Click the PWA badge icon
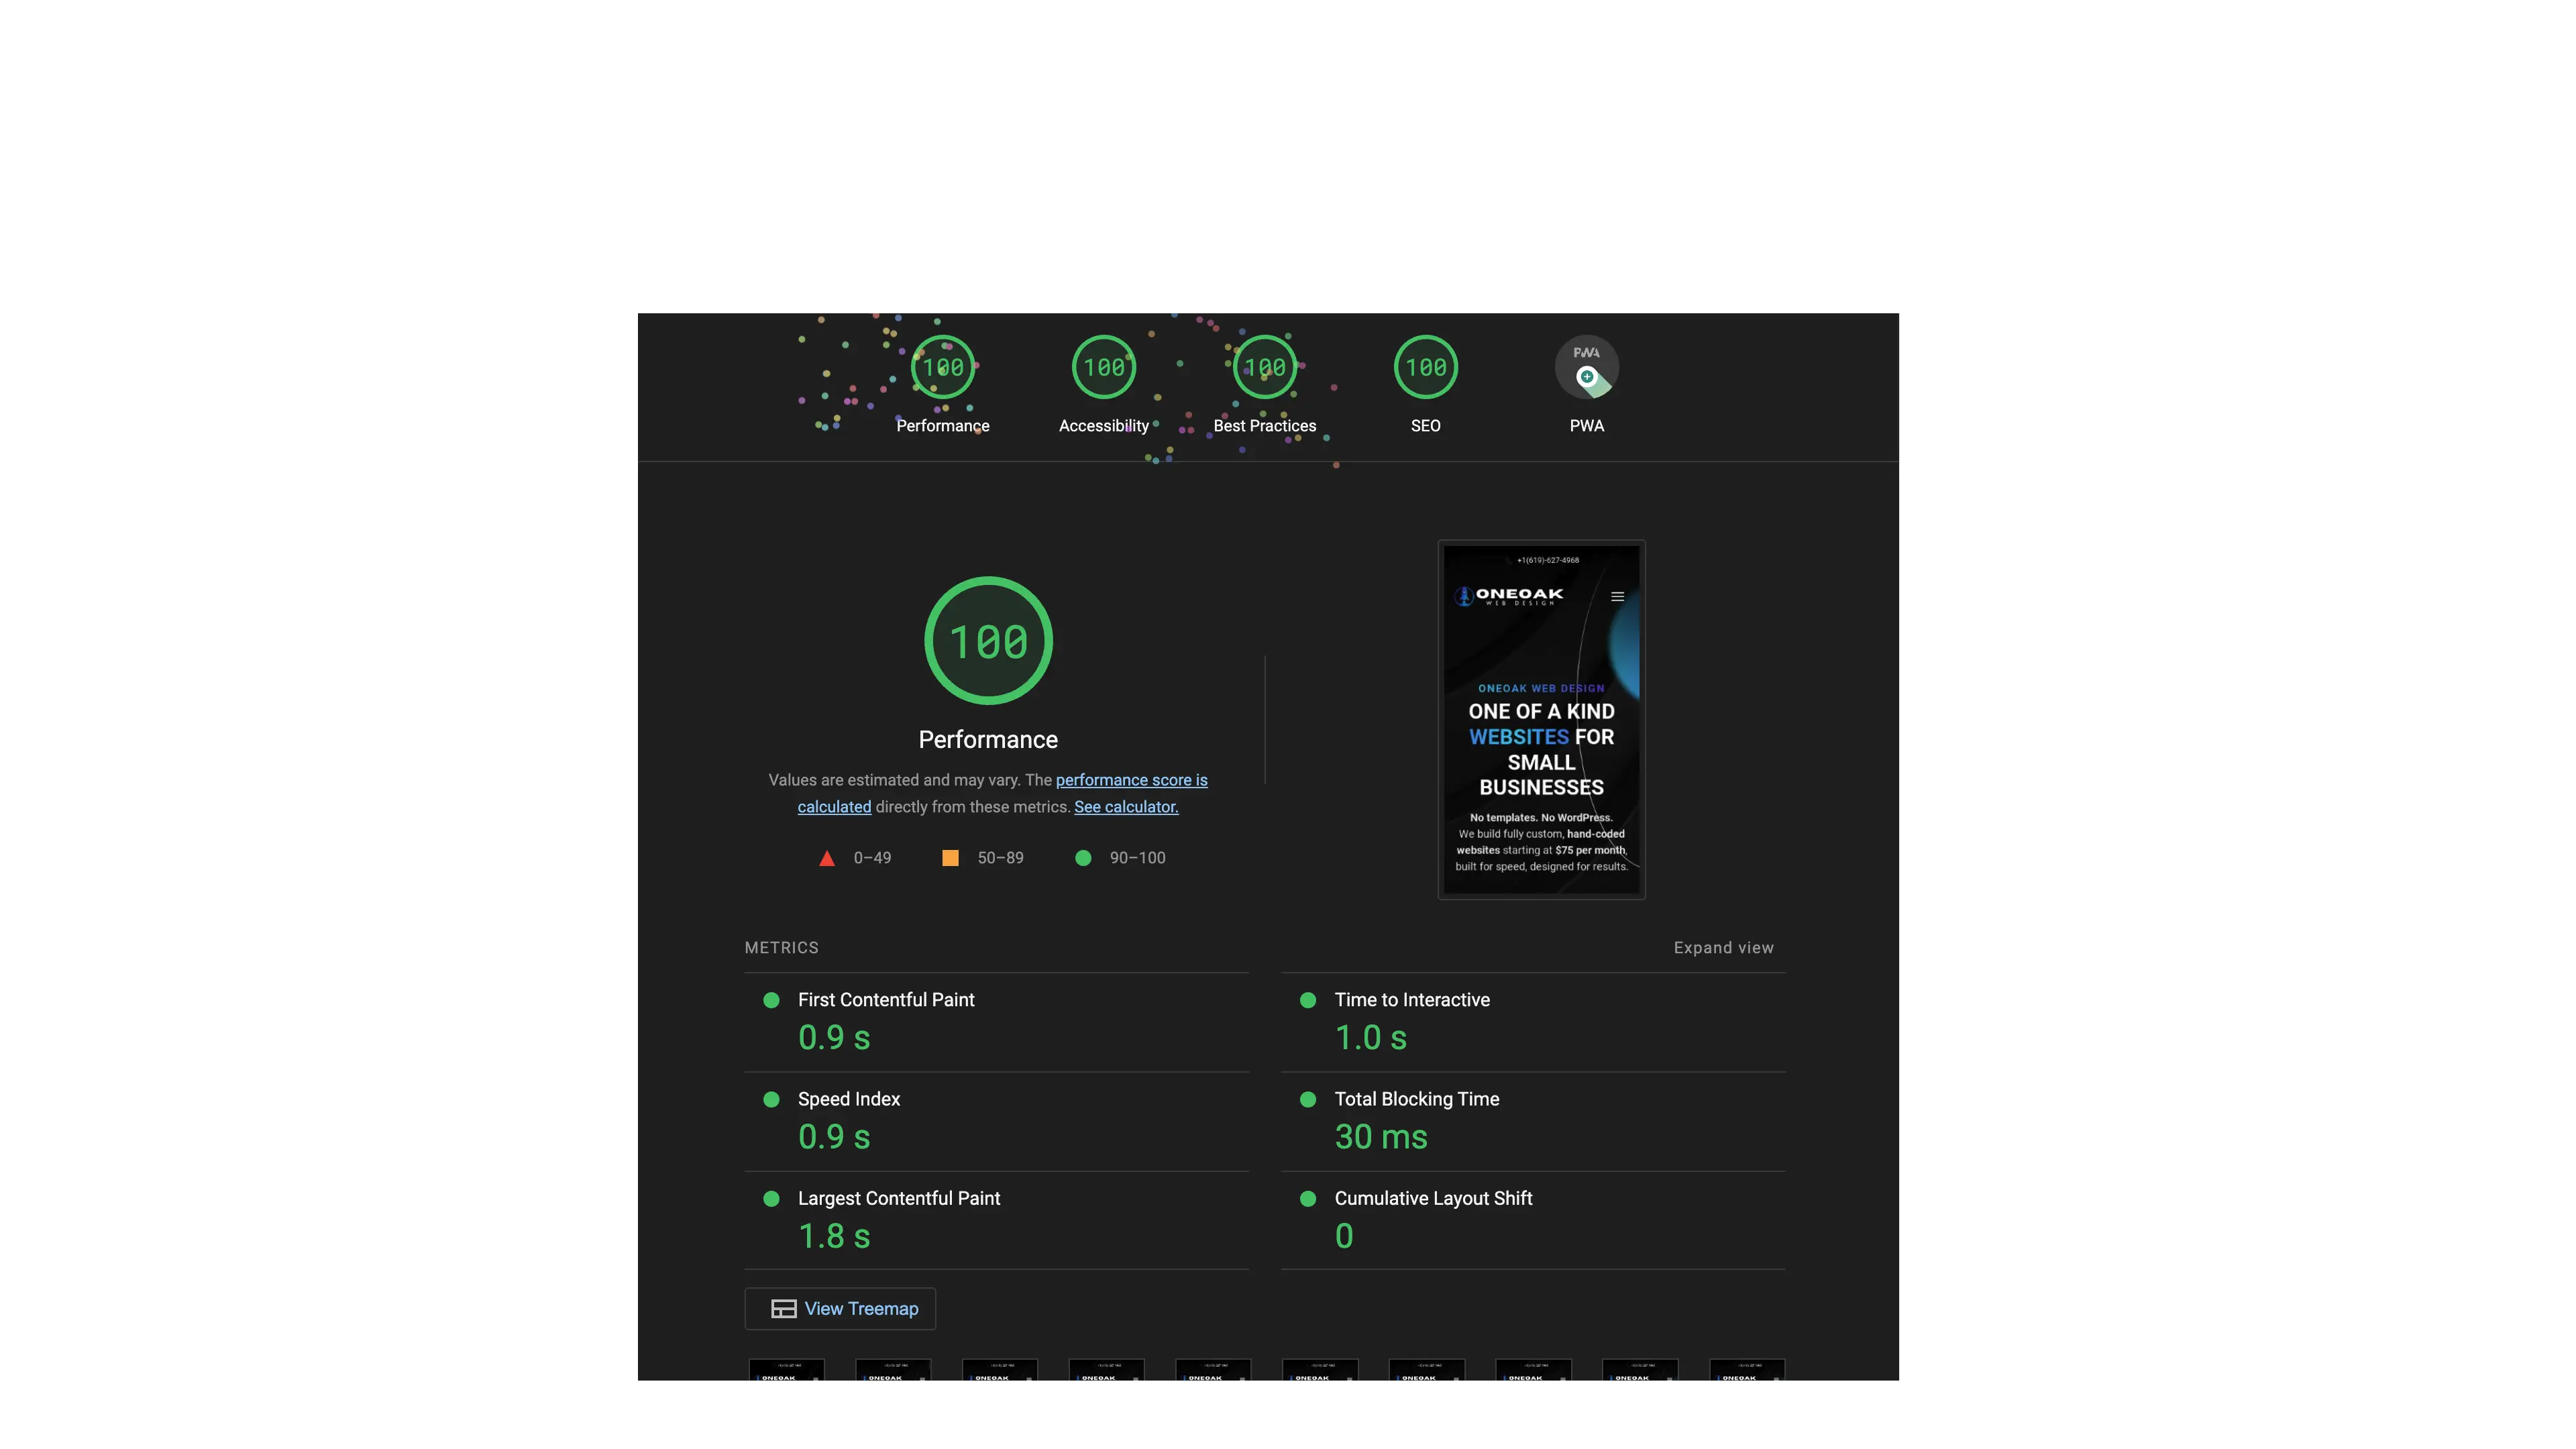 click(x=1586, y=367)
